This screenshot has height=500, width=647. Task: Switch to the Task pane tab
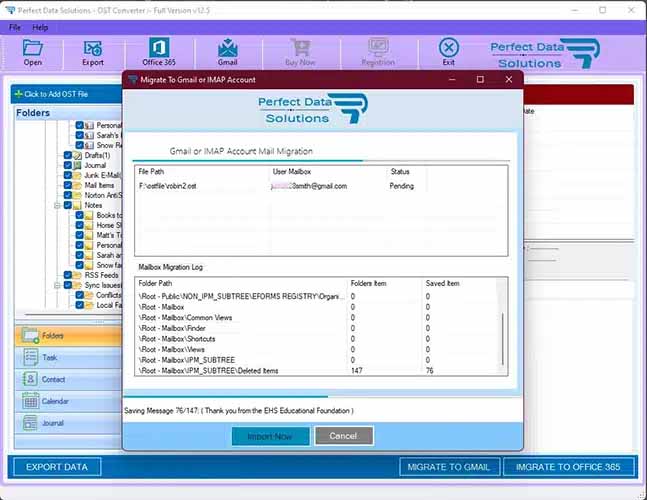click(x=68, y=357)
